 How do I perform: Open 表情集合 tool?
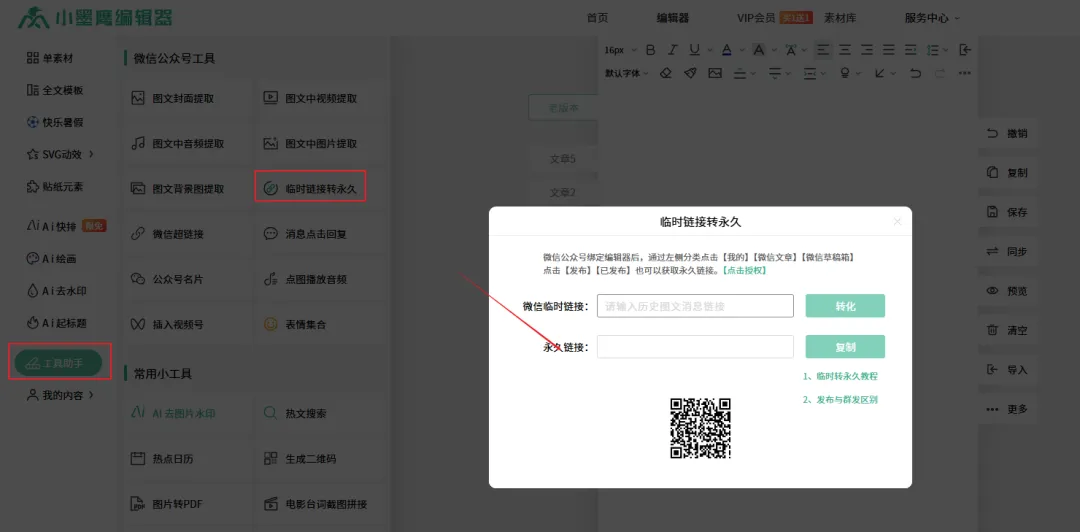[x=295, y=323]
